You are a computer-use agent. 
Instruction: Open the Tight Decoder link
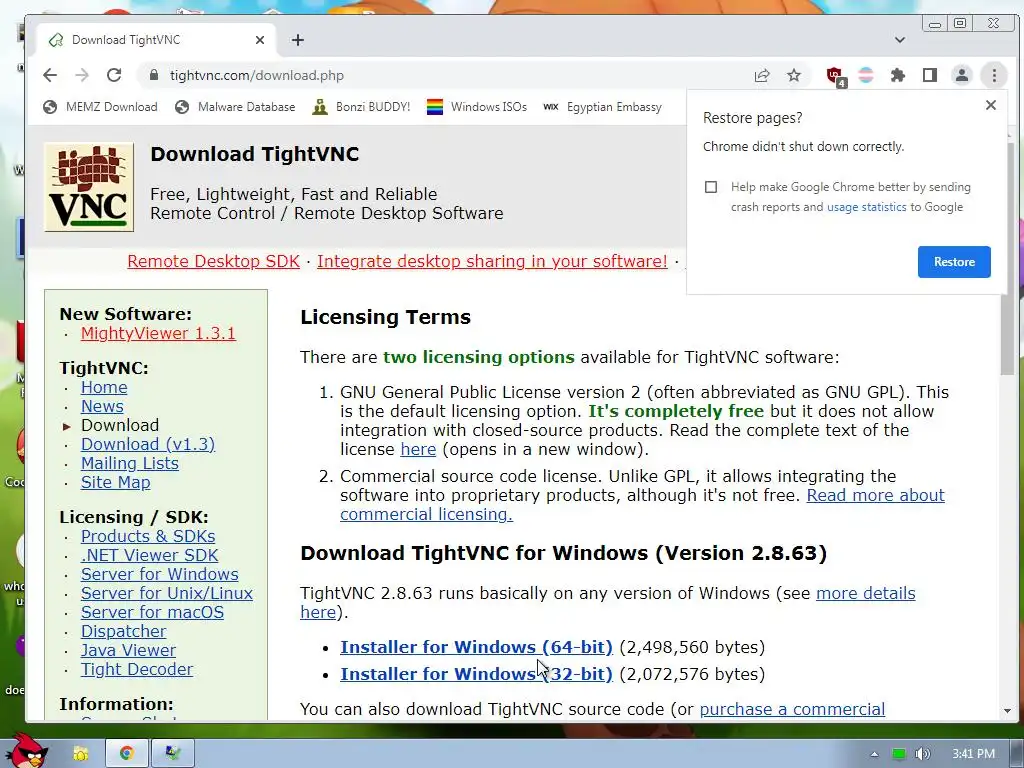137,669
